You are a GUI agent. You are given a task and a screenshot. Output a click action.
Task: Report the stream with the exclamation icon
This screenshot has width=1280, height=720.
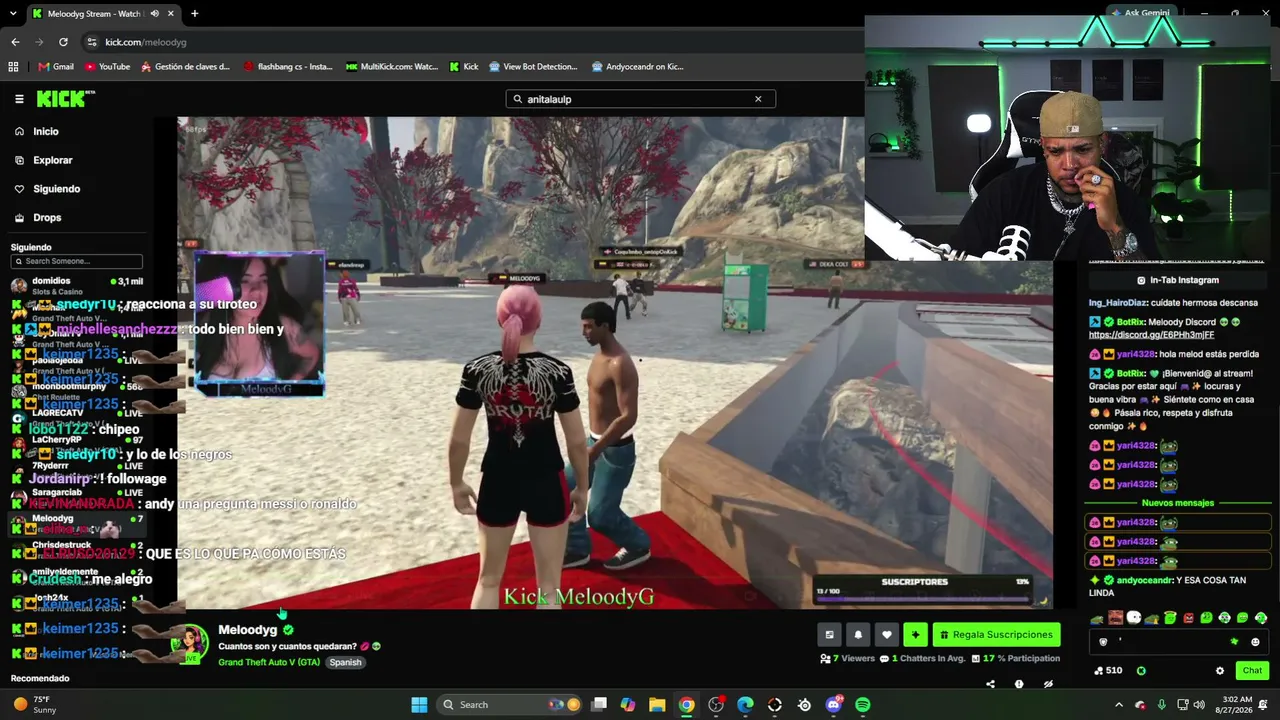1019,684
